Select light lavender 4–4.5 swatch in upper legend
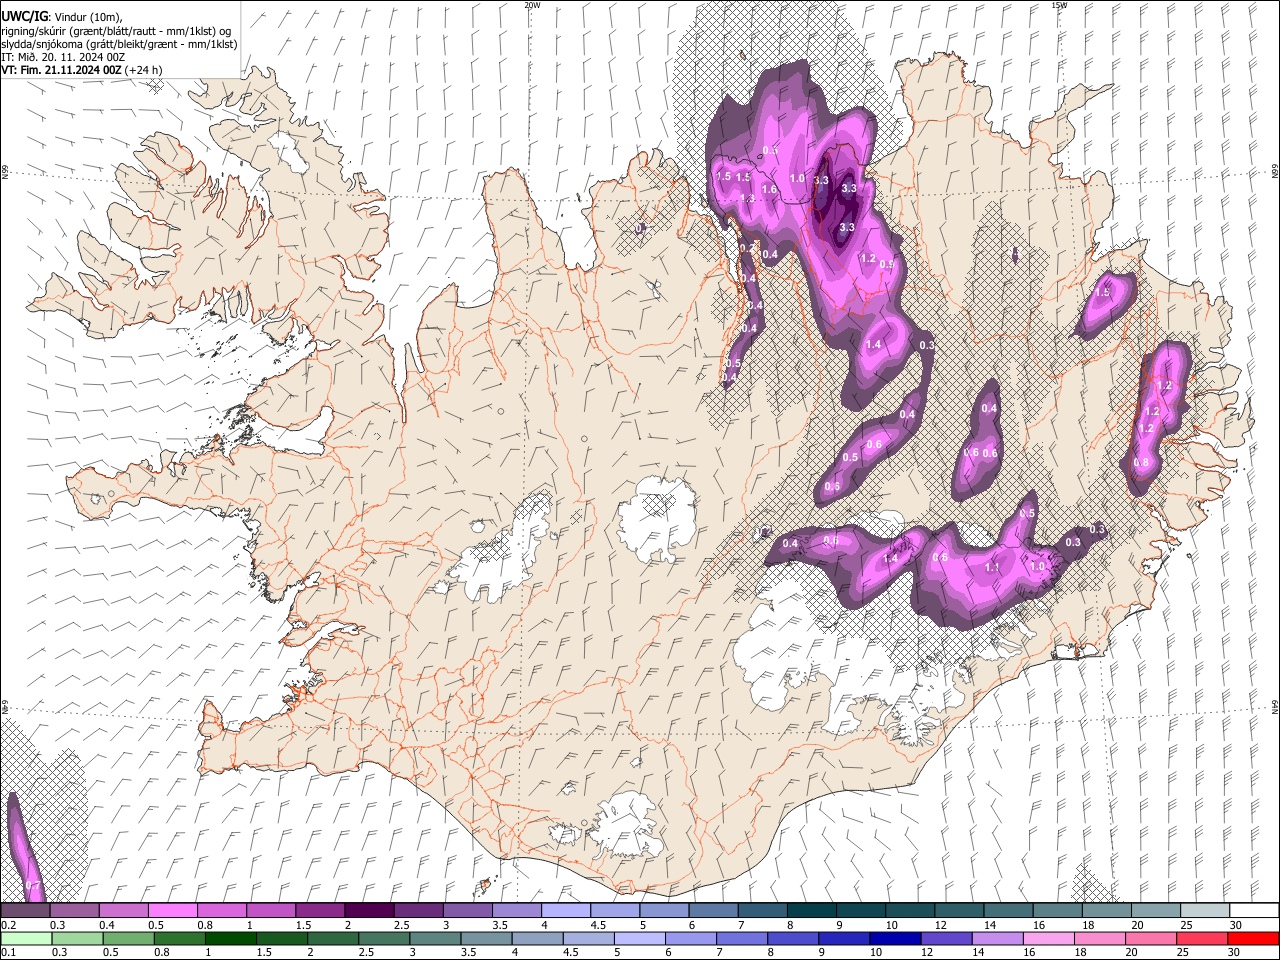This screenshot has height=960, width=1280. point(564,911)
